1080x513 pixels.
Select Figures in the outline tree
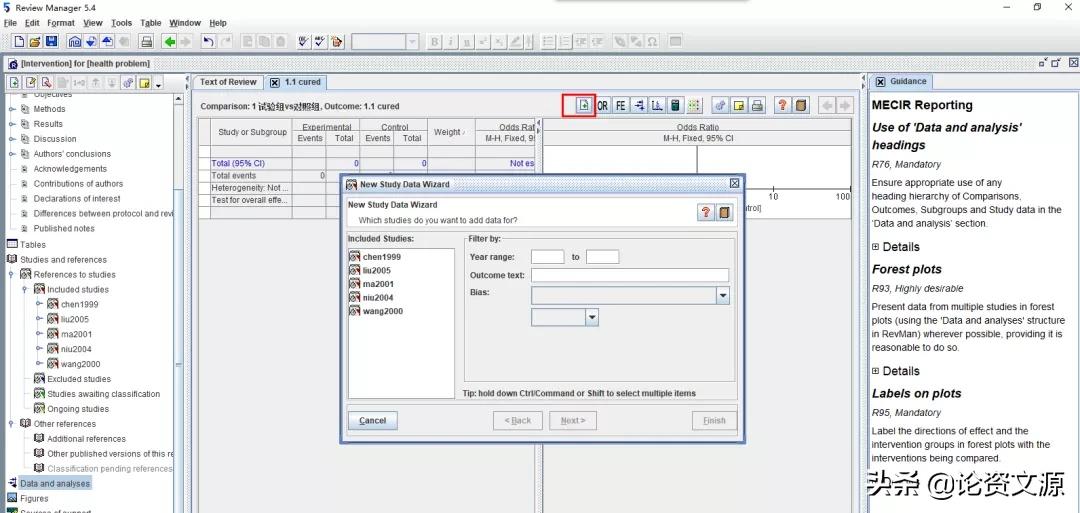34,499
